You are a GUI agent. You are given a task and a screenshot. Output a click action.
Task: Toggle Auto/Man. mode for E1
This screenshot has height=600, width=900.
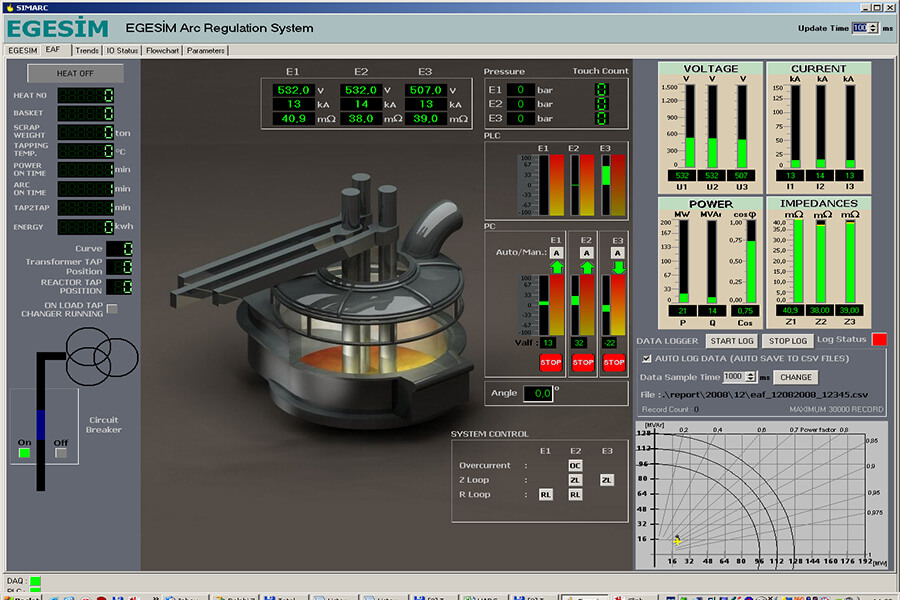click(556, 253)
